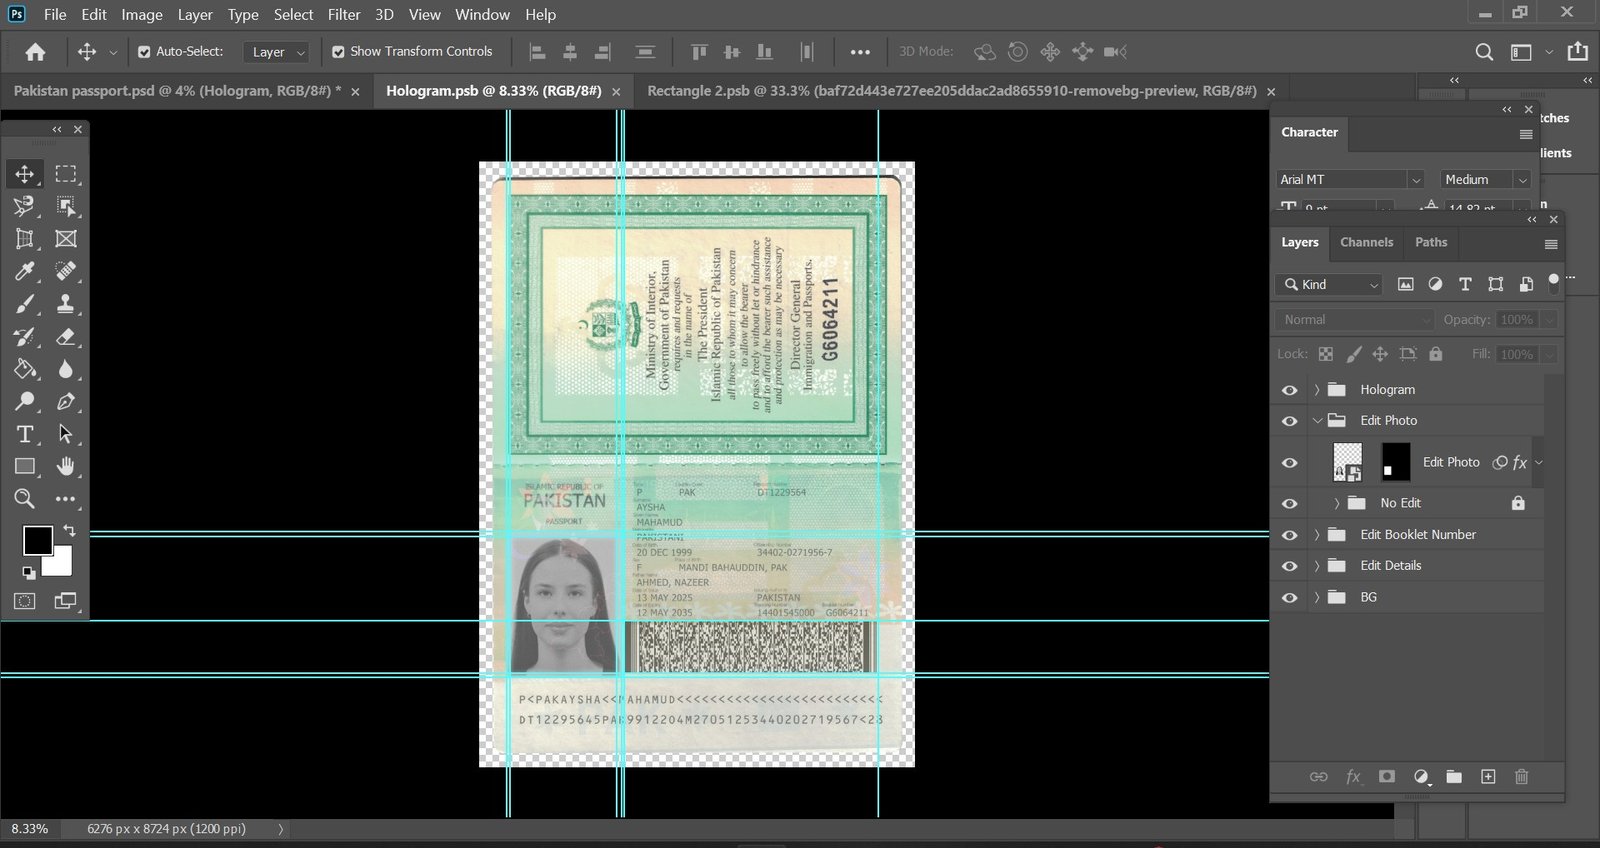1600x848 pixels.
Task: Open the Search magnifier at top right
Action: click(1485, 52)
